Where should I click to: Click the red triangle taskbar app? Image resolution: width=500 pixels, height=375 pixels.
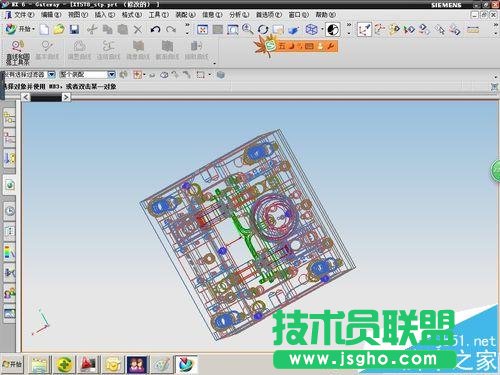[88, 365]
